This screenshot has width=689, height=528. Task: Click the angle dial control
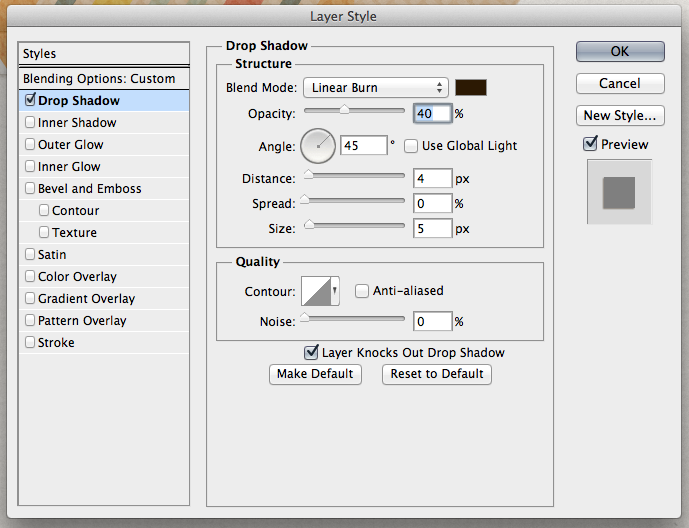318,146
